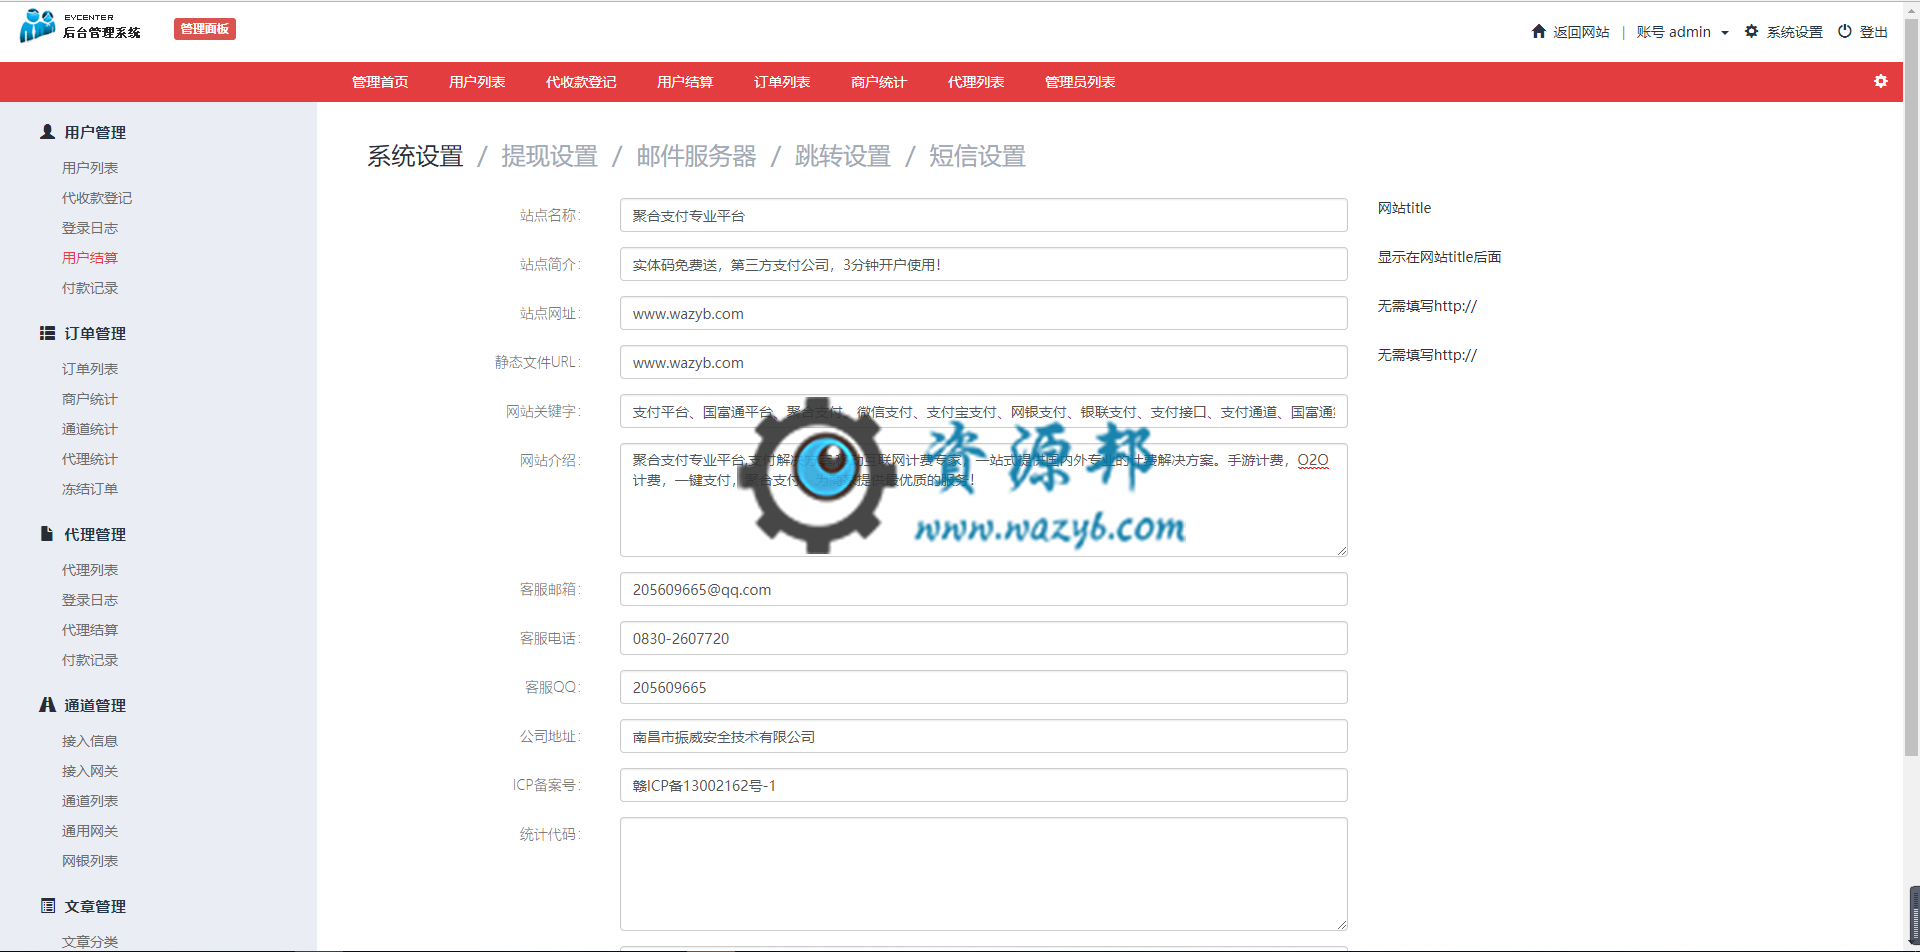
Task: Open sidebar 用户列表 under 用户管理
Action: pyautogui.click(x=90, y=168)
